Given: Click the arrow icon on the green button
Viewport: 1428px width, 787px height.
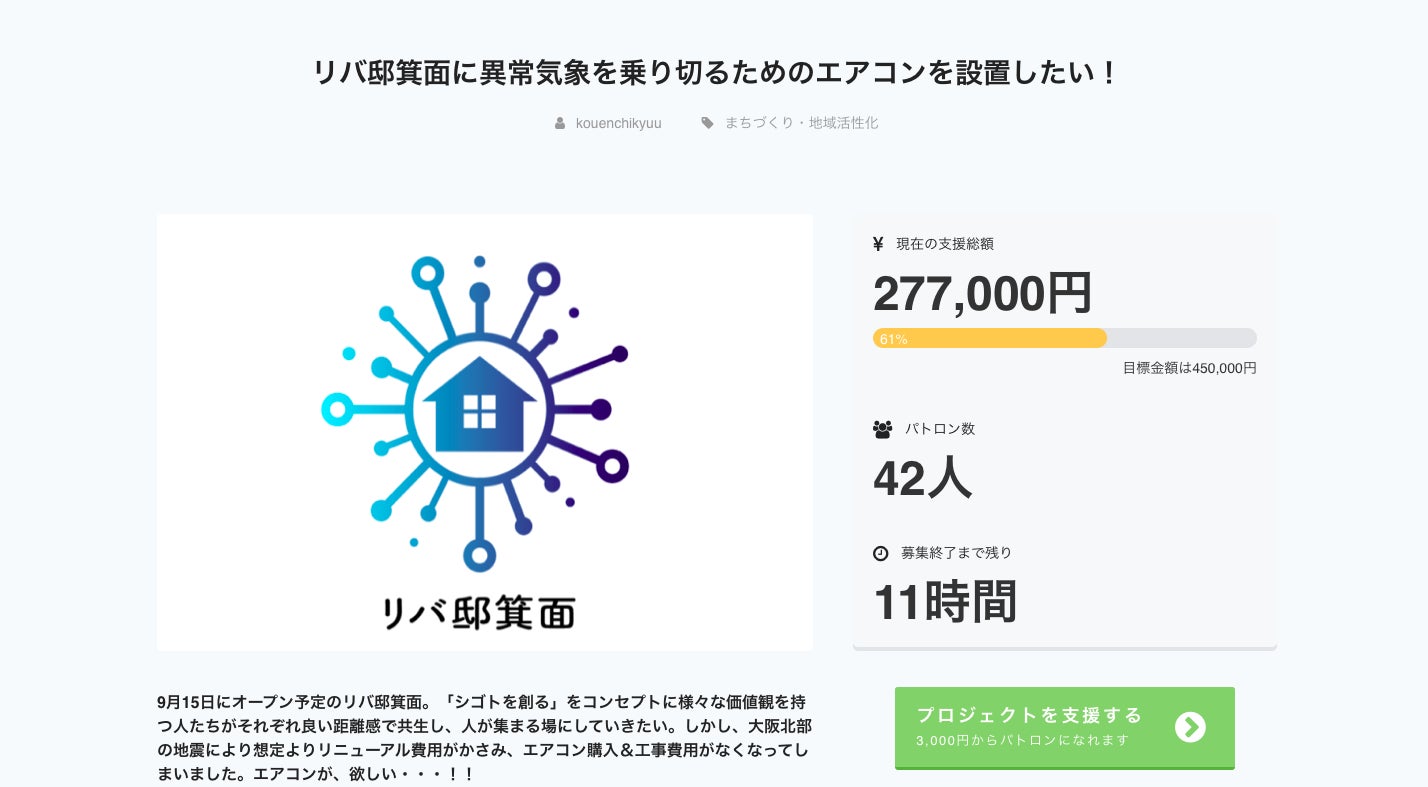Looking at the screenshot, I should coord(1190,727).
